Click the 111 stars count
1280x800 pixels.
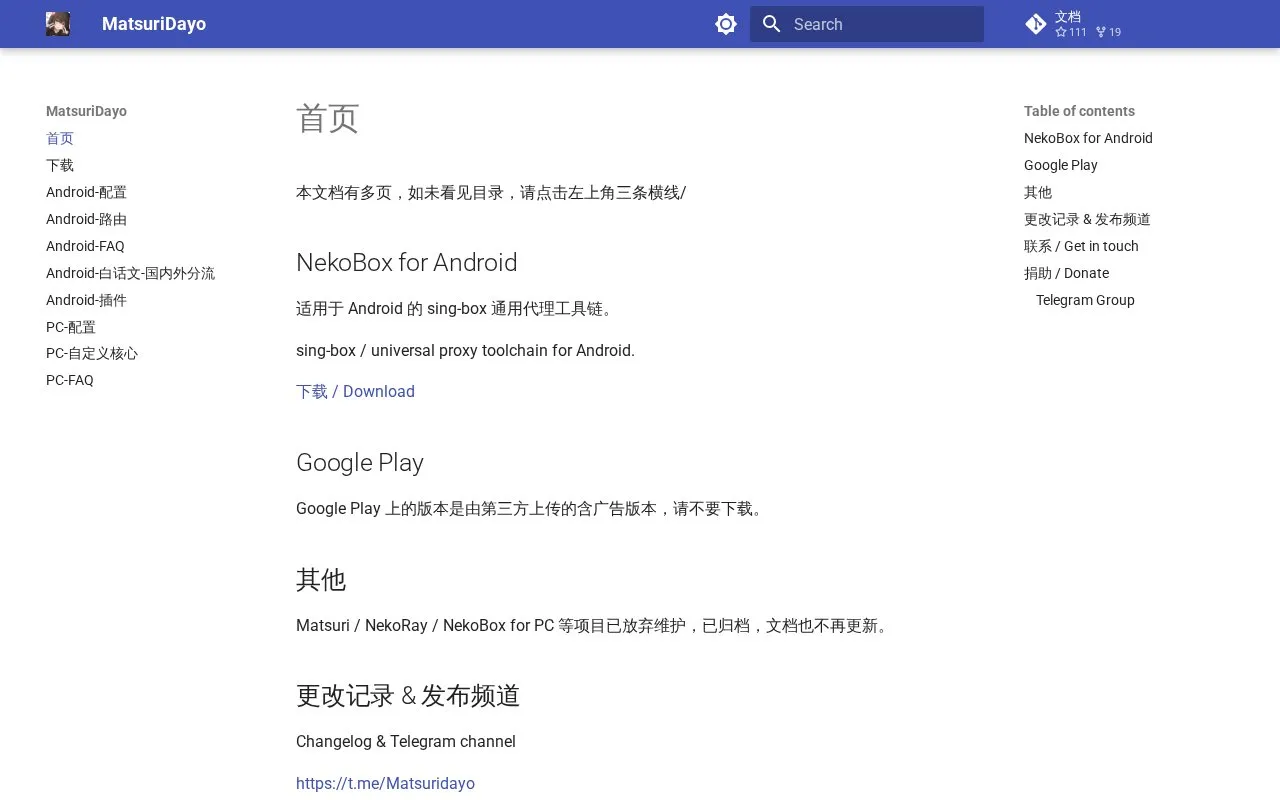[1071, 32]
